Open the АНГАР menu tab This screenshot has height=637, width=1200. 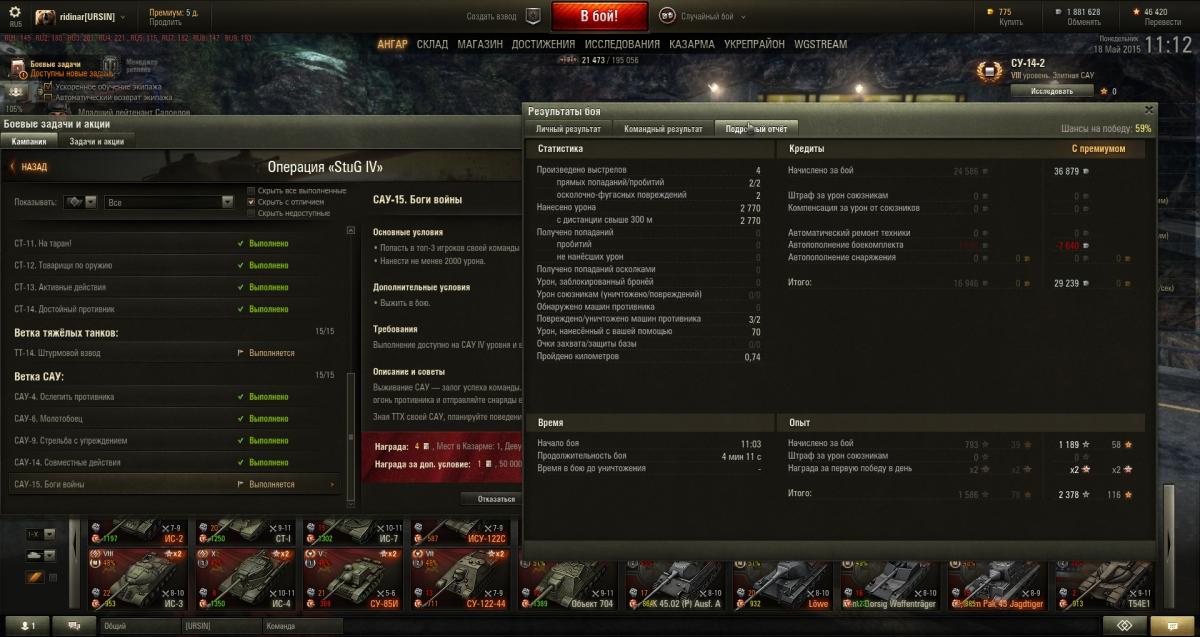[x=393, y=44]
